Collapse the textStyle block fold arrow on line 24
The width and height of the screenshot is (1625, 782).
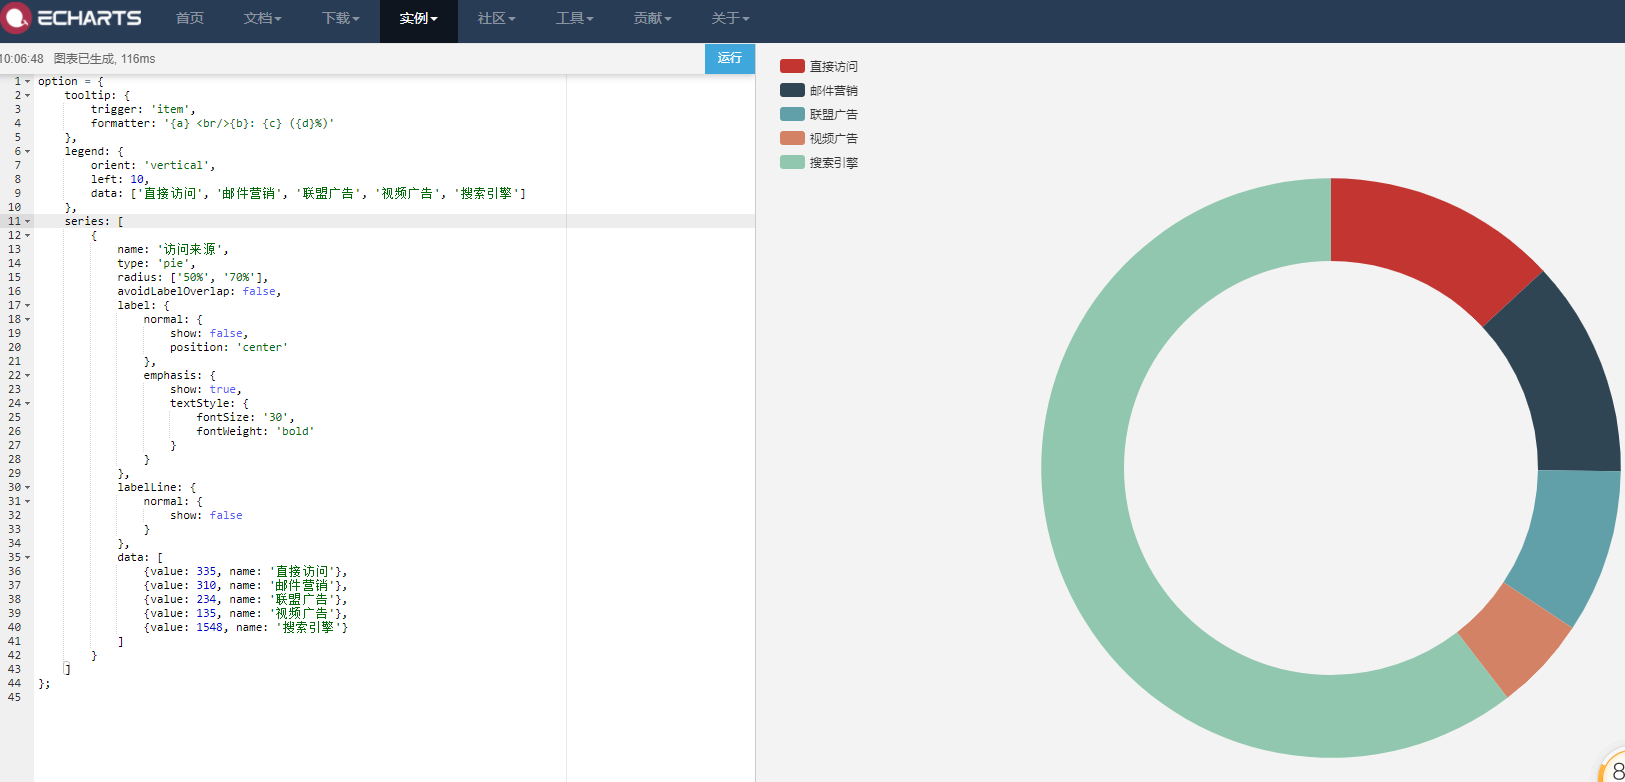[28, 404]
